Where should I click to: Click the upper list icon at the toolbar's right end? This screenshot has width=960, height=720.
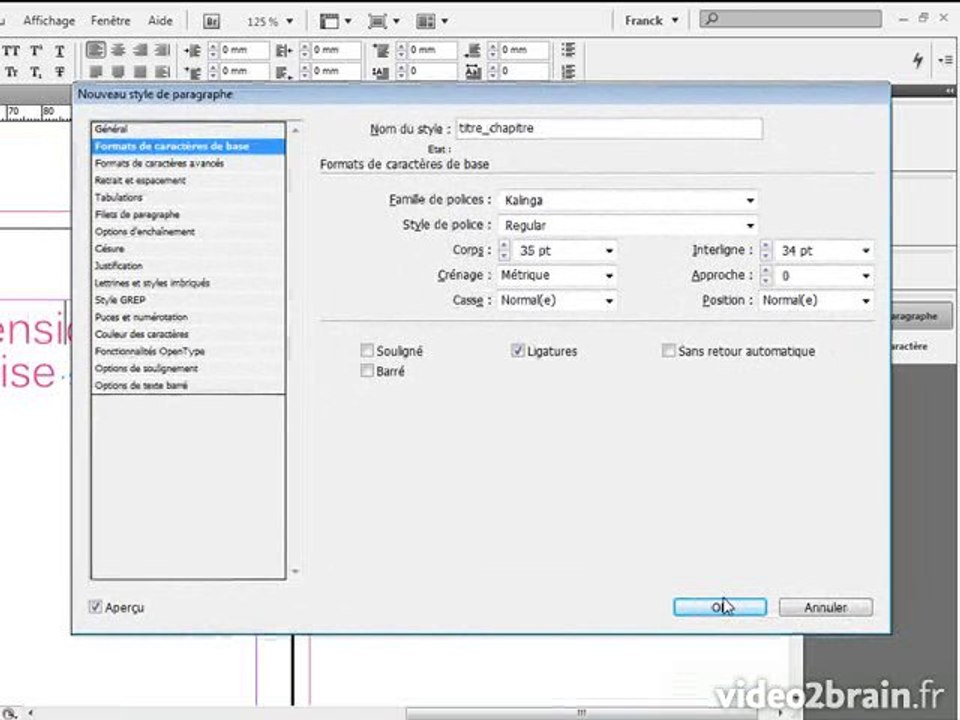[568, 50]
